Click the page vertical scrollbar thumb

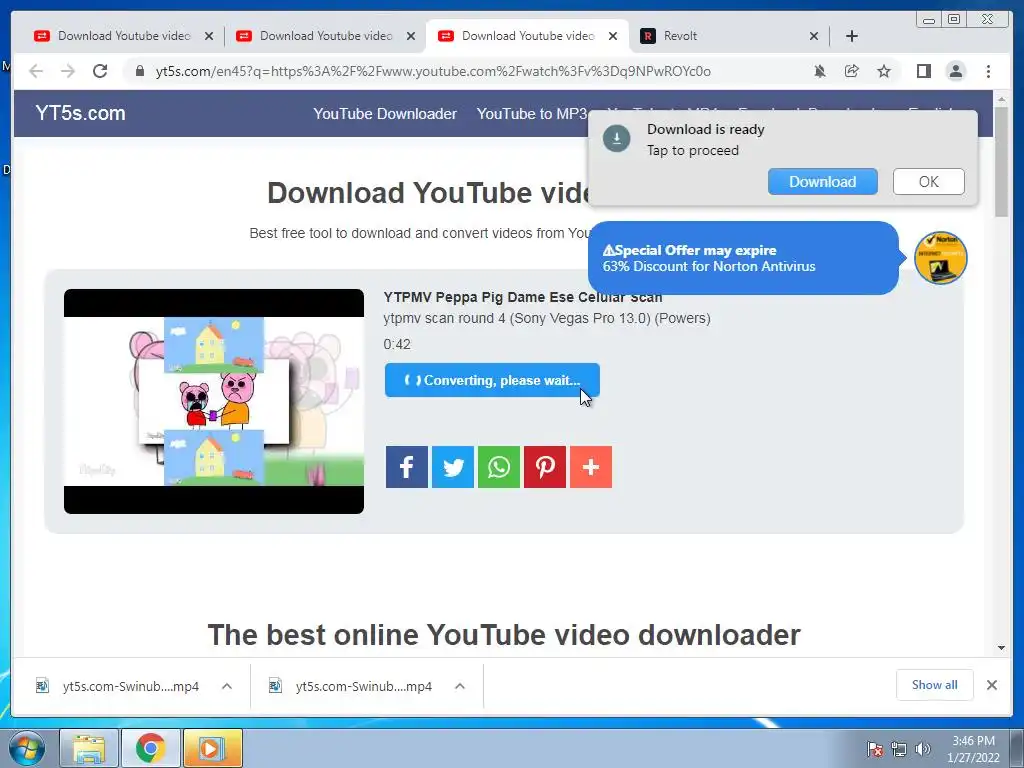[1001, 161]
